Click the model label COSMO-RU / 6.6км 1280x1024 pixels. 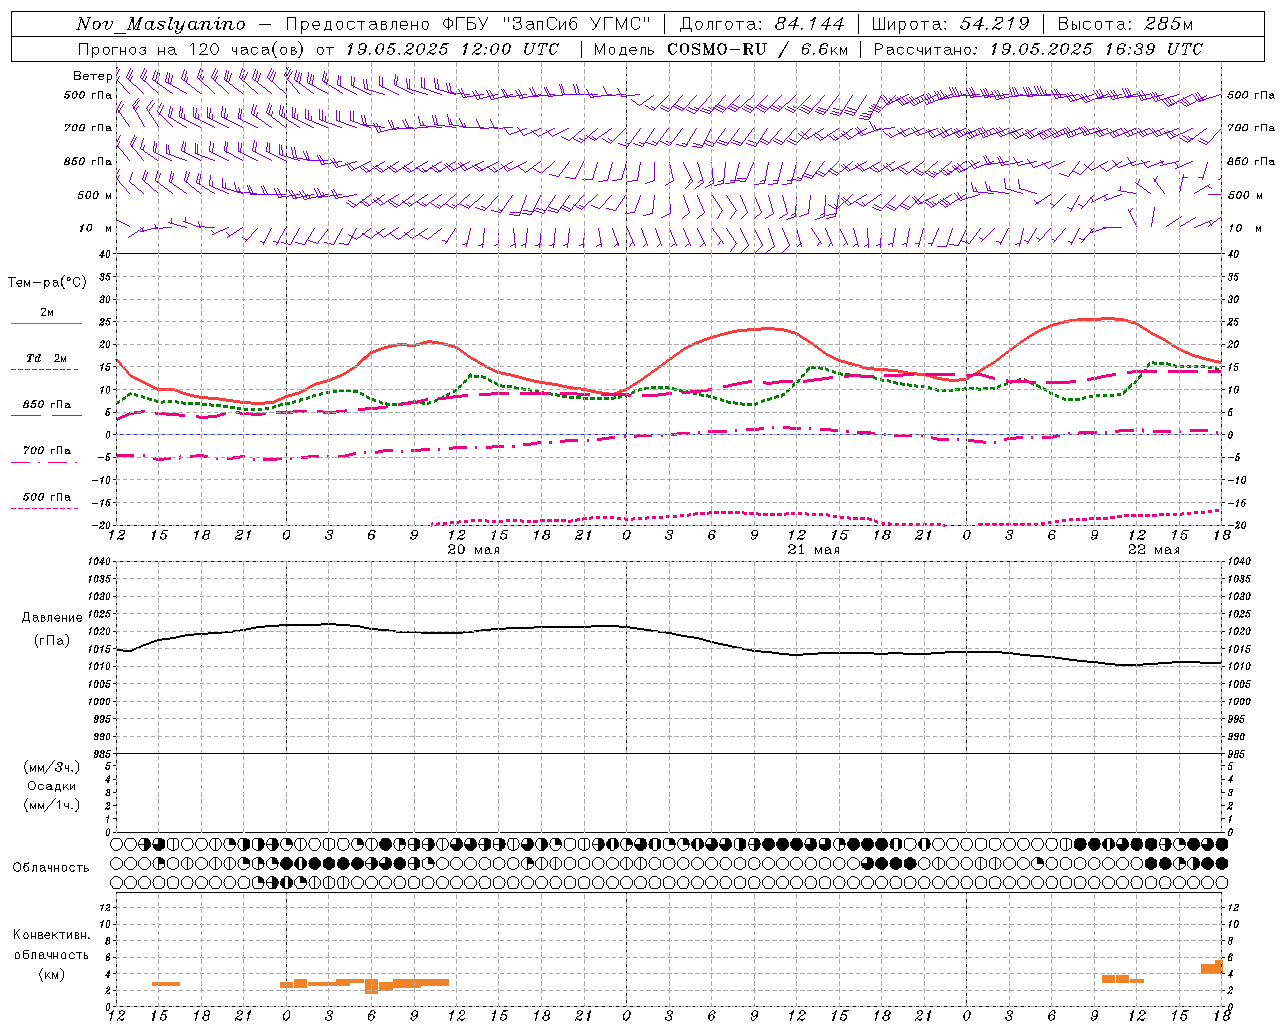click(x=758, y=49)
